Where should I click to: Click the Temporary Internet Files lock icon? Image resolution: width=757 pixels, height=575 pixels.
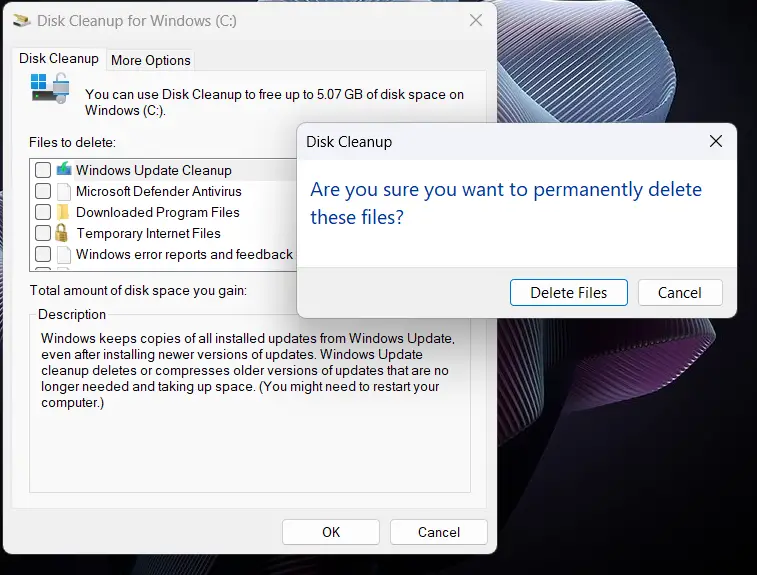coord(61,233)
